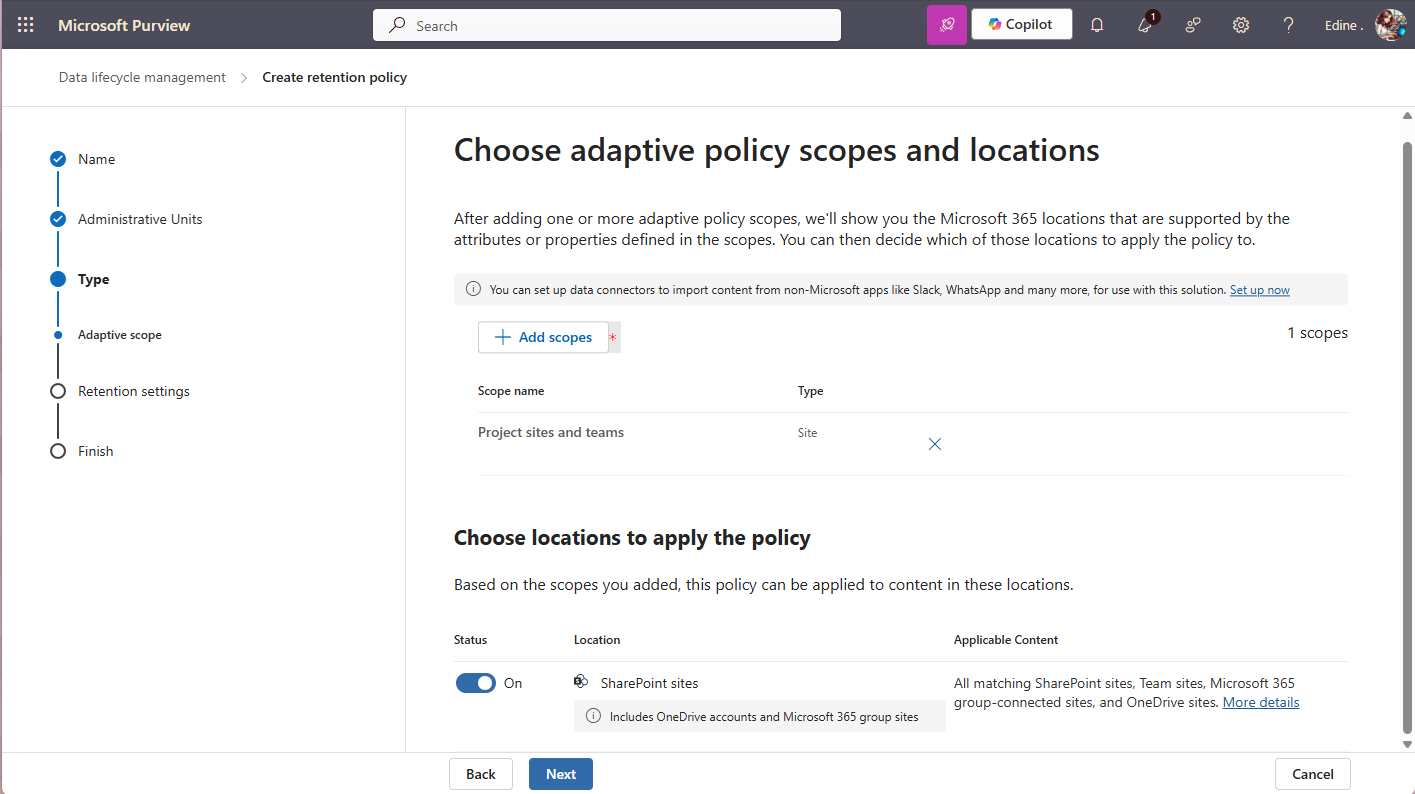Screen dimensions: 1415x794
Task: Click the info icon under SharePoint sites
Action: coord(592,716)
